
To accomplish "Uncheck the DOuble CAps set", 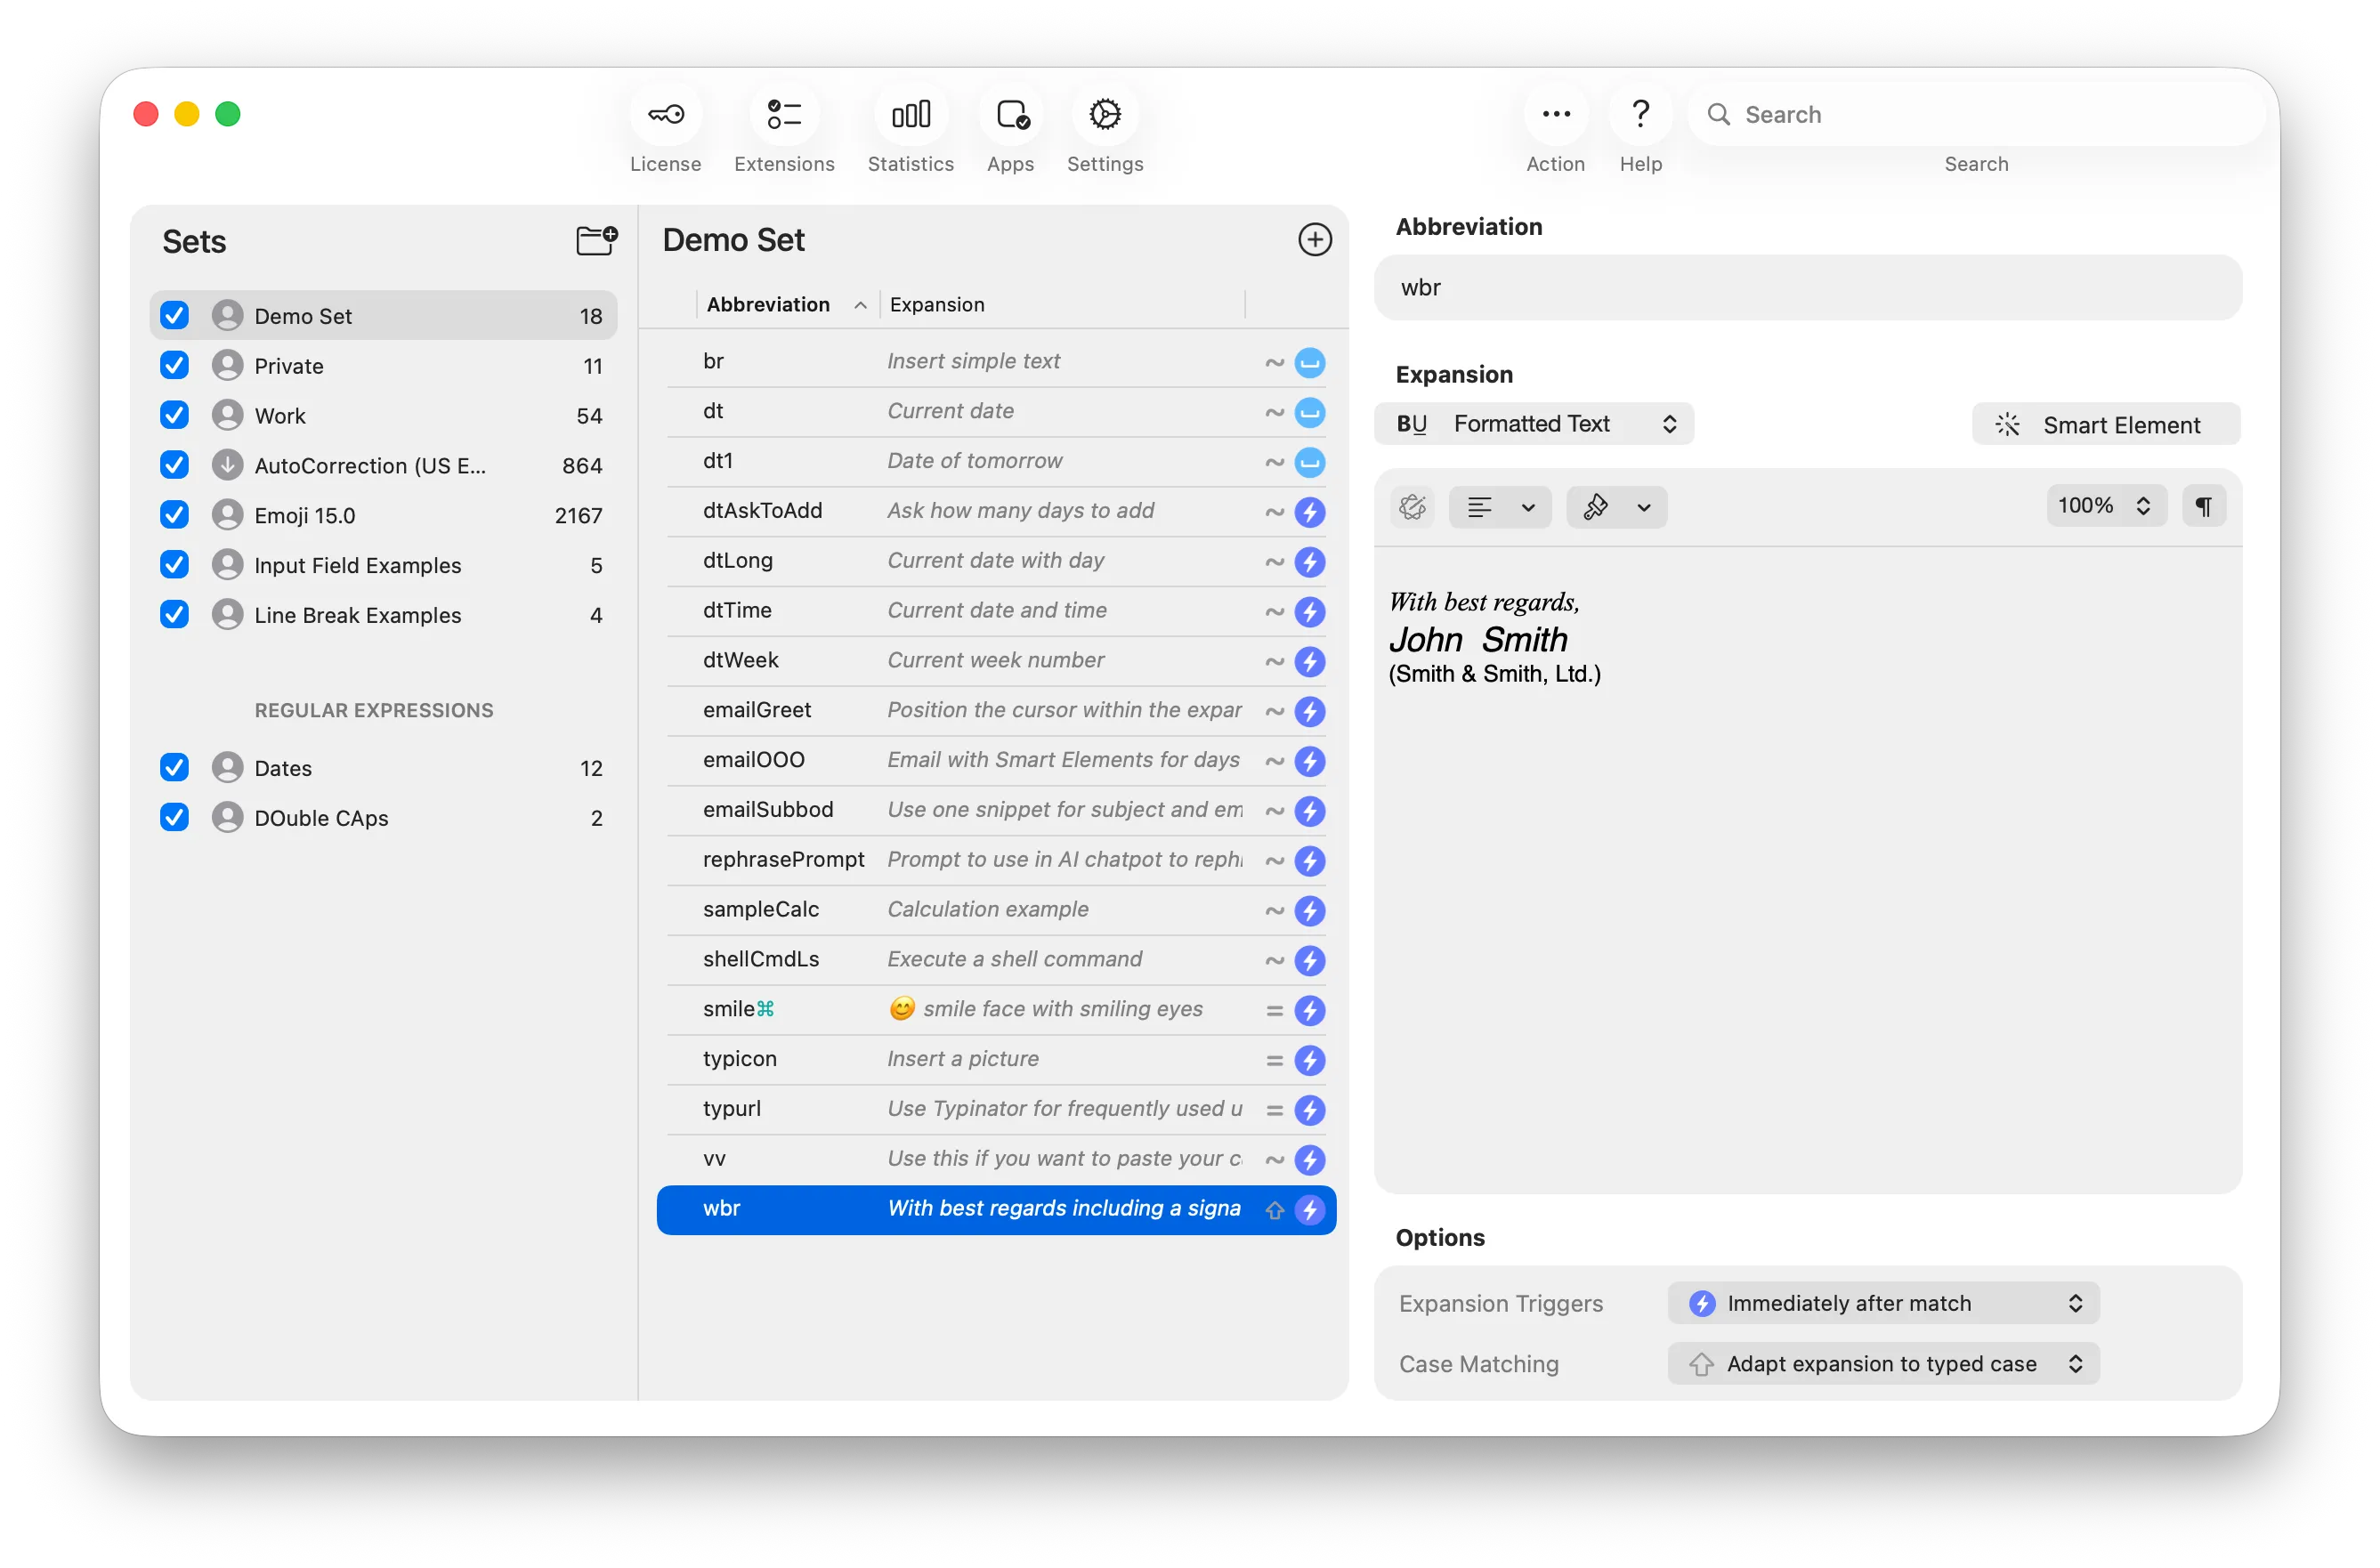I will point(174,817).
